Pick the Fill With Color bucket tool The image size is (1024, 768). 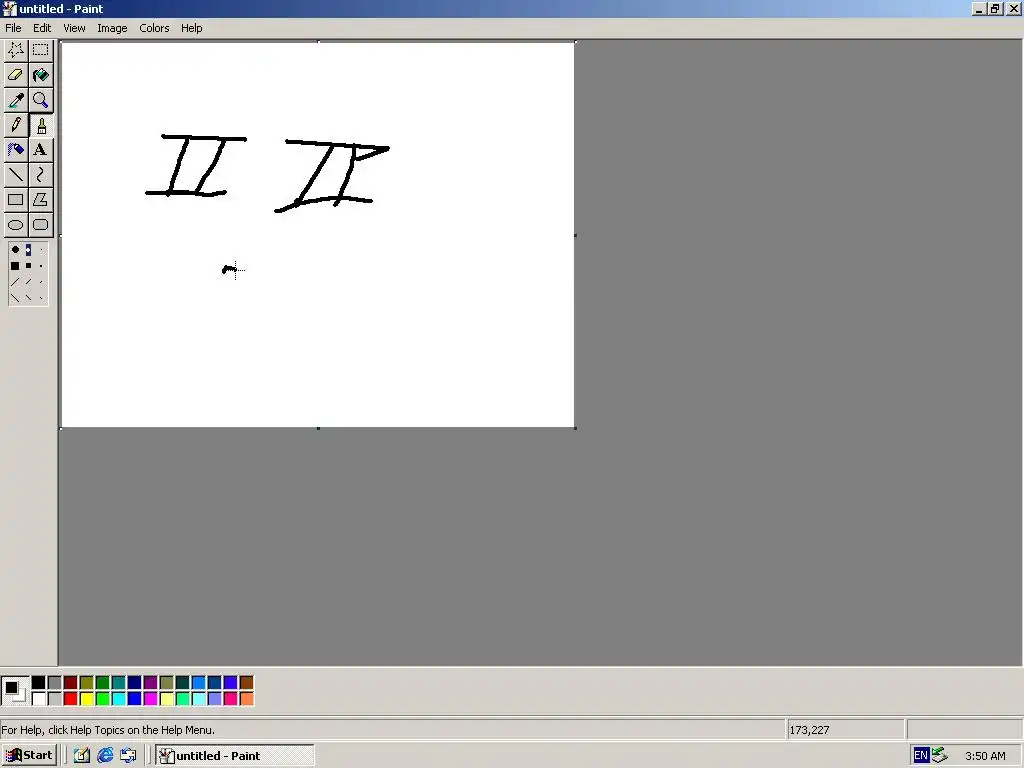40,75
